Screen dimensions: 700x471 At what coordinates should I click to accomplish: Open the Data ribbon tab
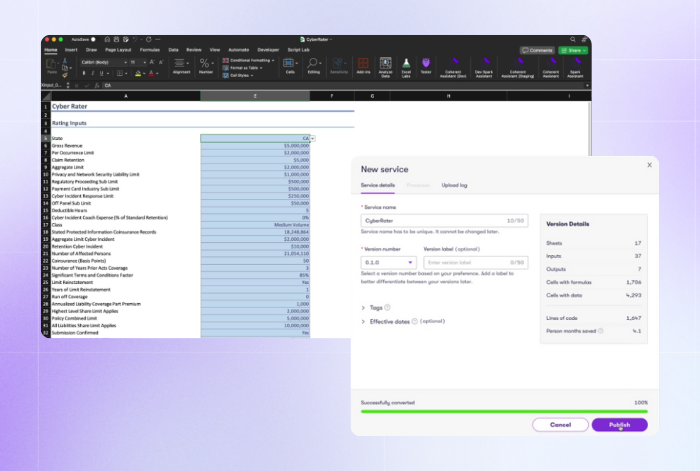coord(173,50)
